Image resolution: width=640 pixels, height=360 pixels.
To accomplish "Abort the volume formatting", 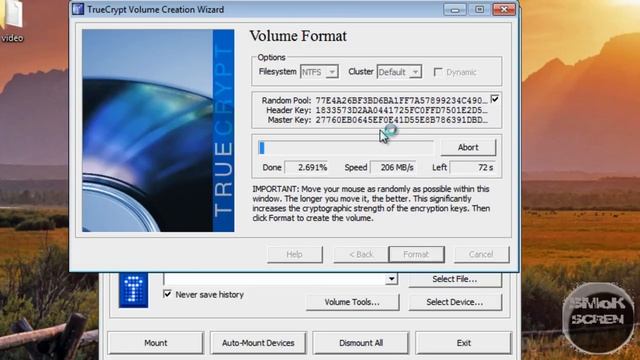I will (x=468, y=147).
